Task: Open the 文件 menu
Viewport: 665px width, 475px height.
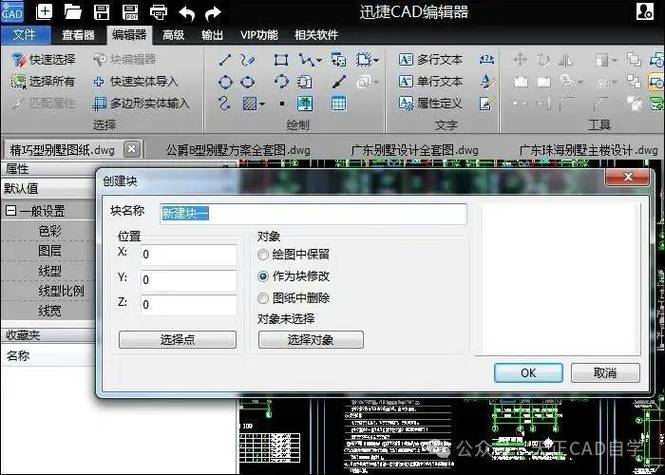Action: [x=25, y=35]
